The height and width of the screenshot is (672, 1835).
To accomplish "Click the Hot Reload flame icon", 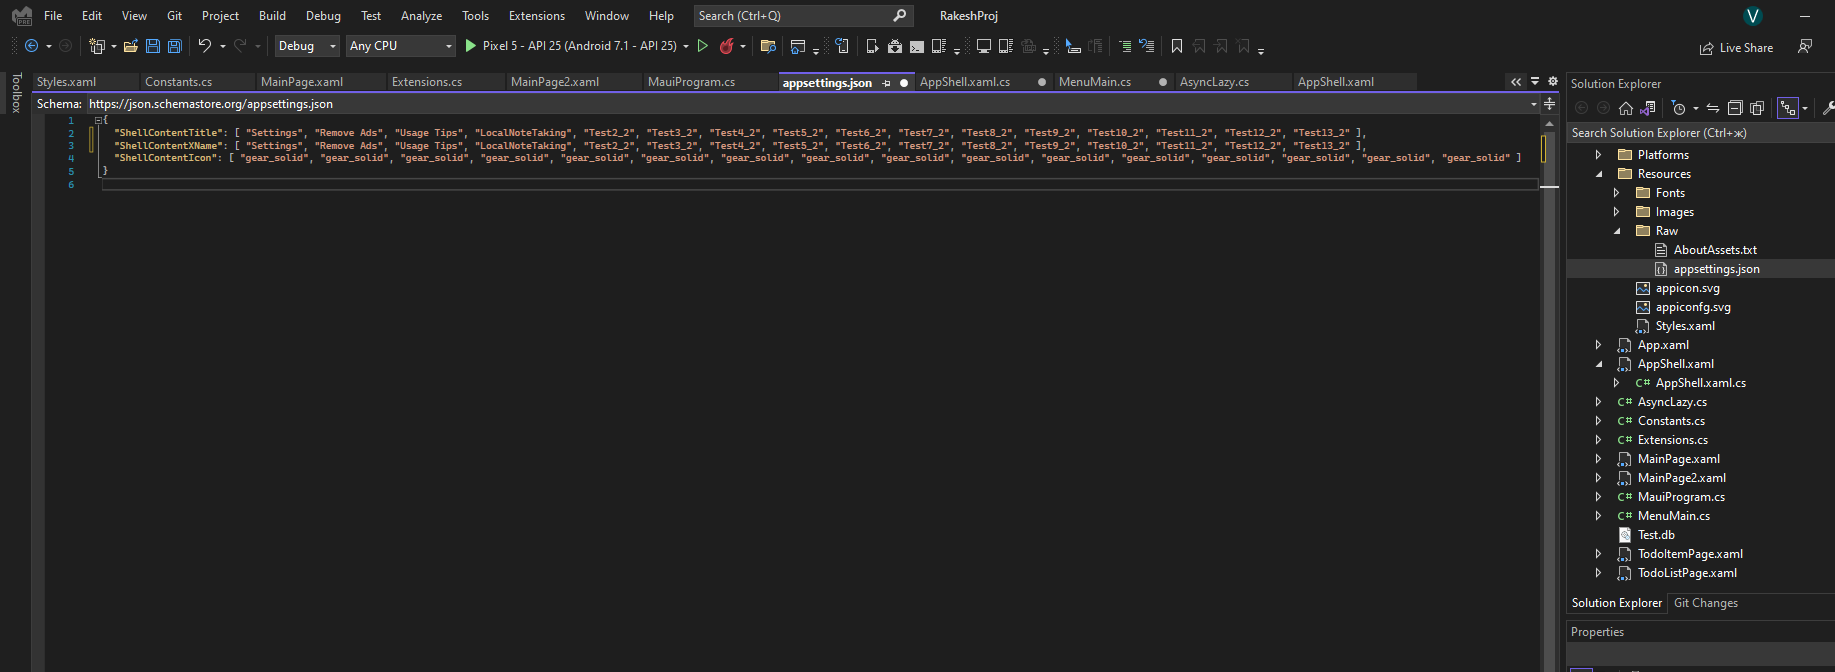I will (x=727, y=46).
